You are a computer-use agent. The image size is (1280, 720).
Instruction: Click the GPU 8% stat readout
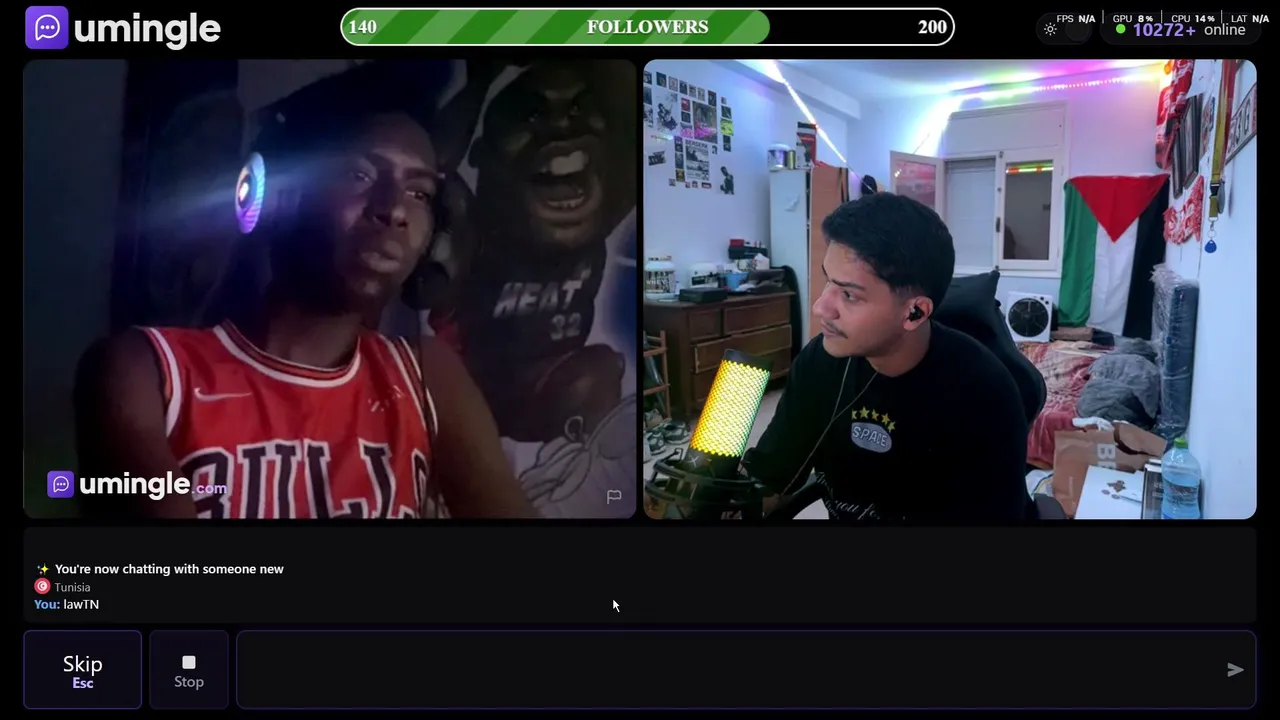click(x=1133, y=18)
